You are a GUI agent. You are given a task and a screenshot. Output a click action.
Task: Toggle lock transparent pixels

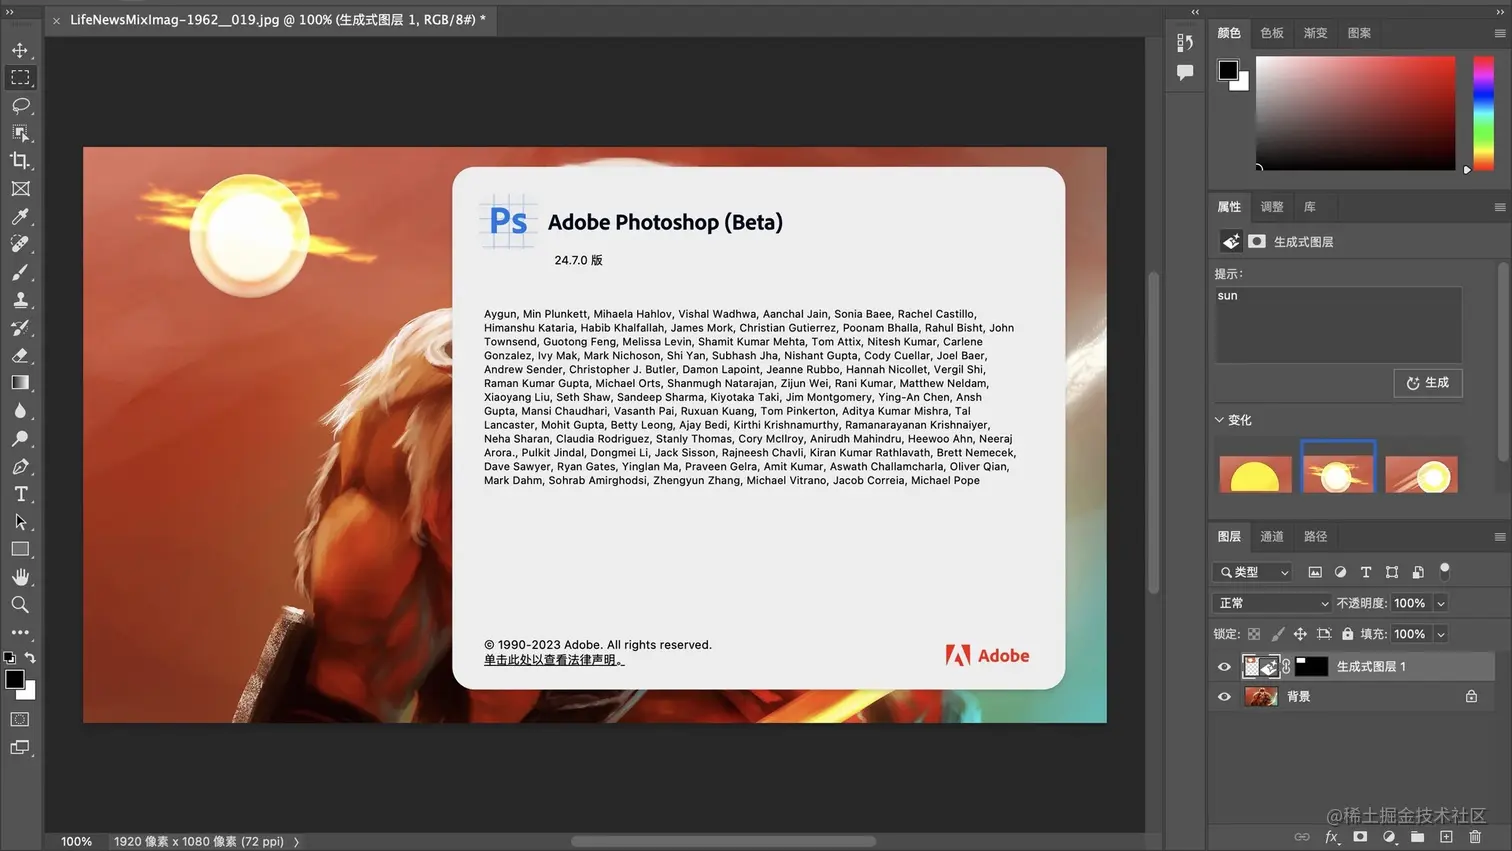[x=1254, y=634]
